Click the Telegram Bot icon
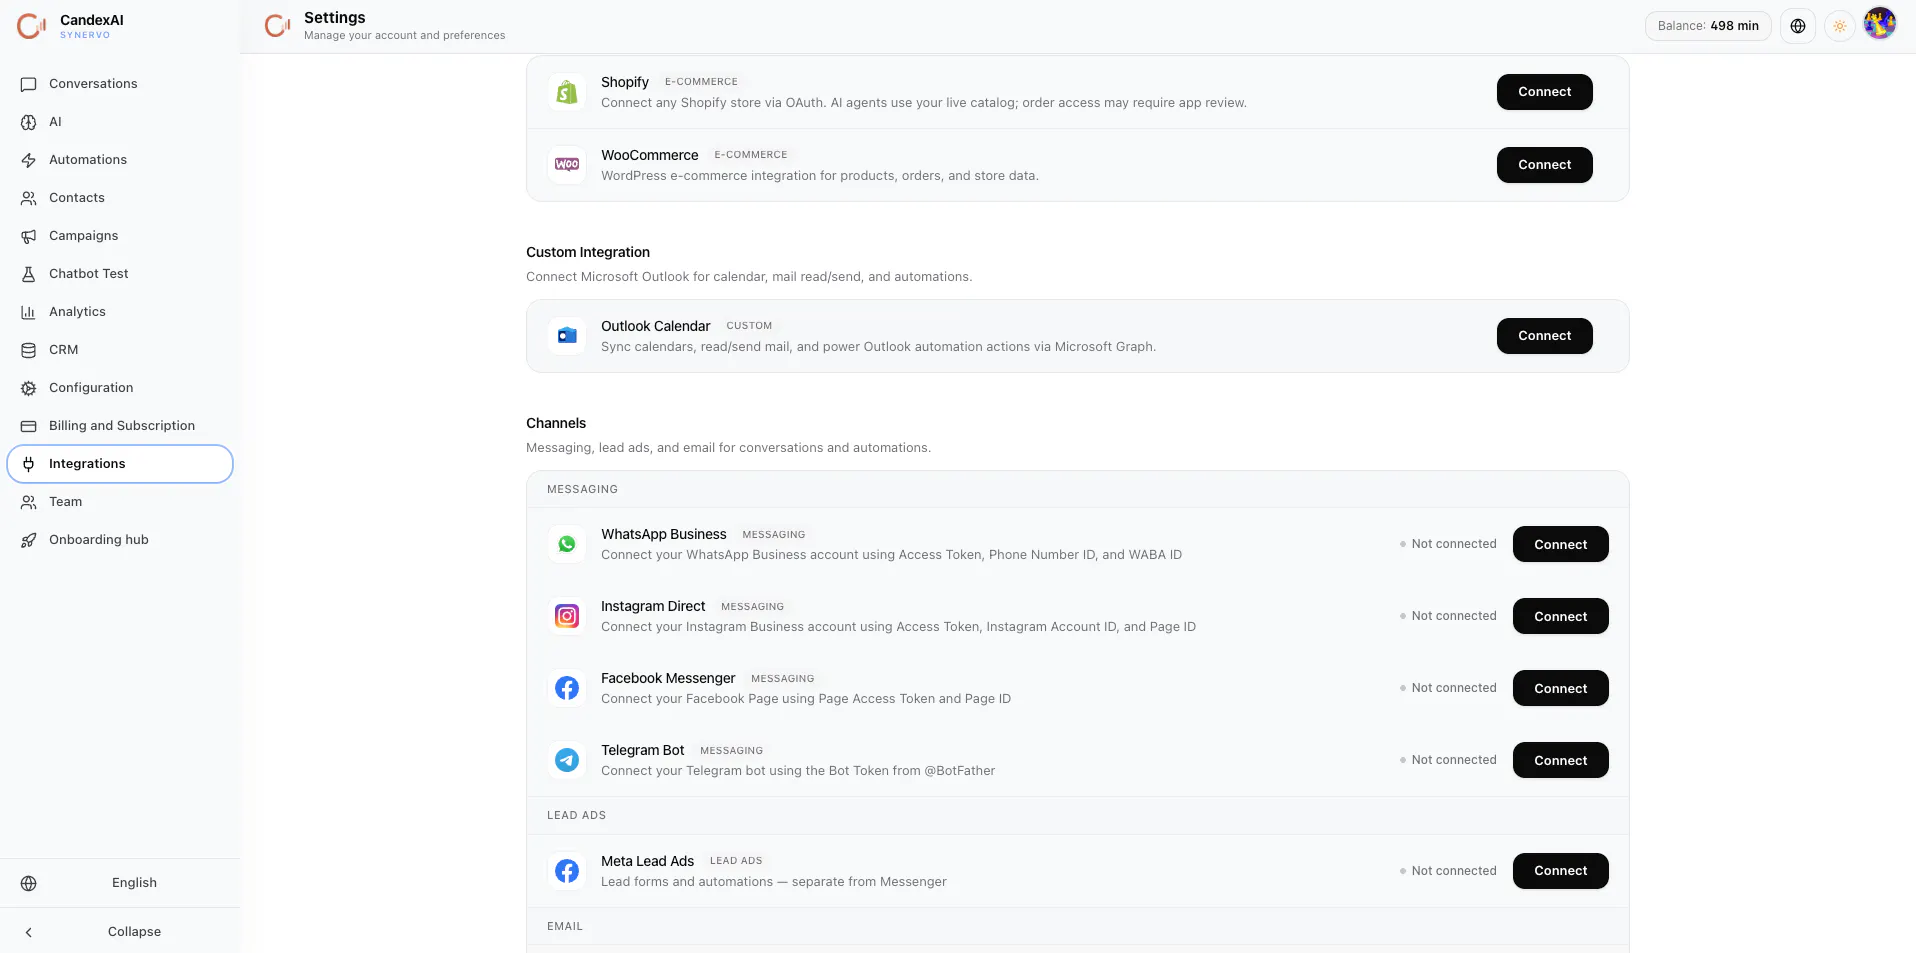The width and height of the screenshot is (1916, 953). (567, 760)
